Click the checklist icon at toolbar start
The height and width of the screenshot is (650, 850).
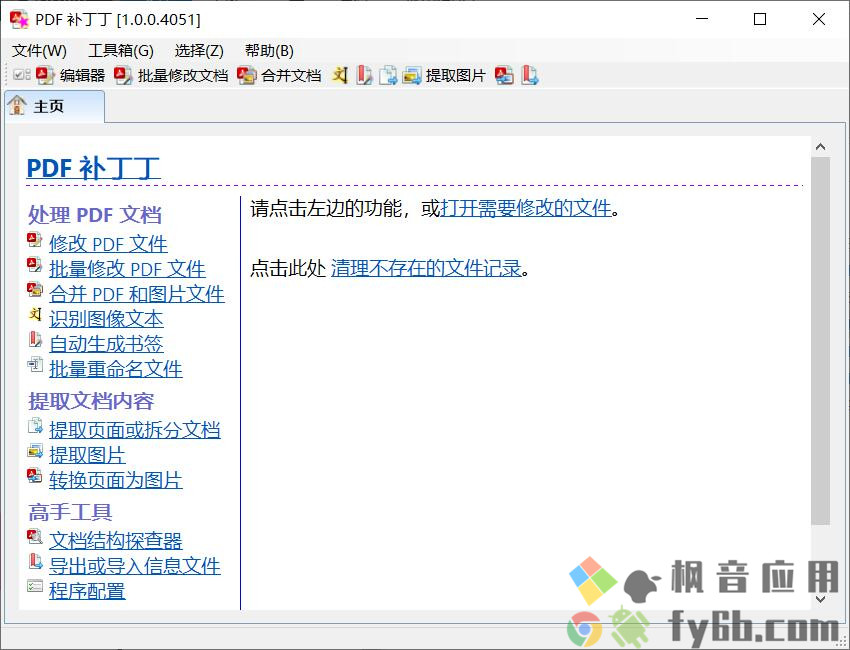tap(22, 75)
